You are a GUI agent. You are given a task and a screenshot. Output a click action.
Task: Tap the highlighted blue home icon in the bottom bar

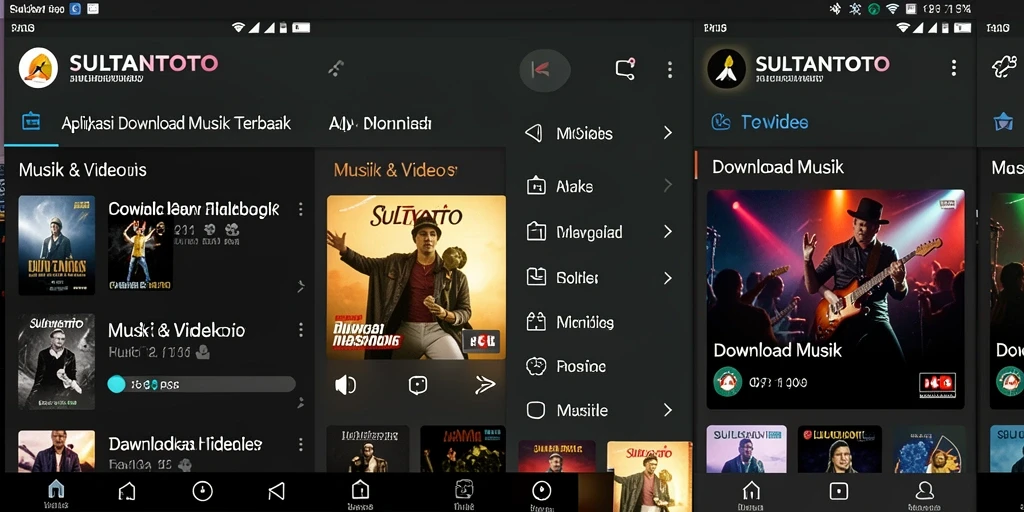pos(57,489)
